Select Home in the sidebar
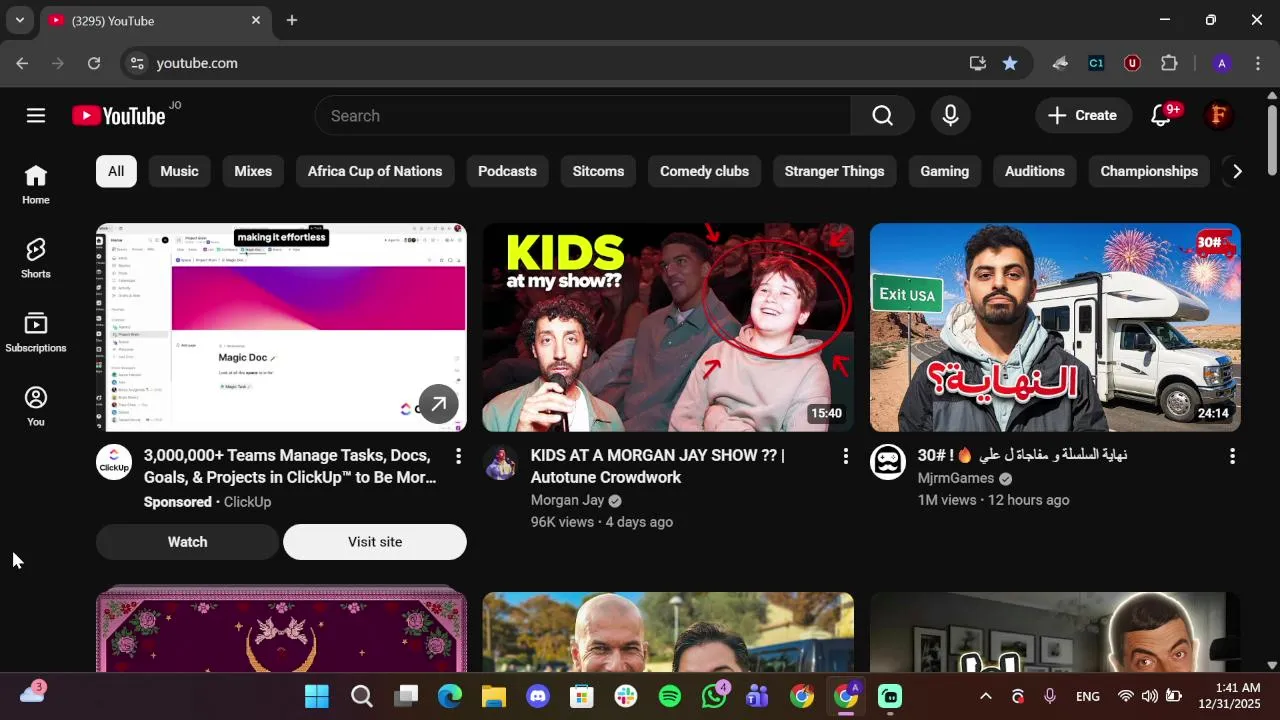 36,184
